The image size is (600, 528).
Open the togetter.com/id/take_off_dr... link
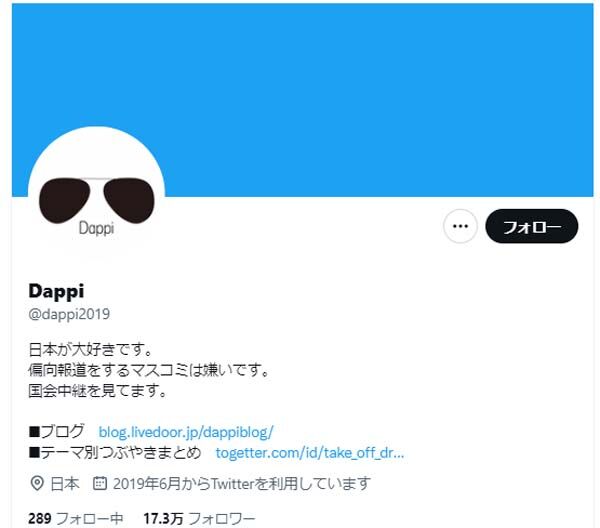pos(310,453)
